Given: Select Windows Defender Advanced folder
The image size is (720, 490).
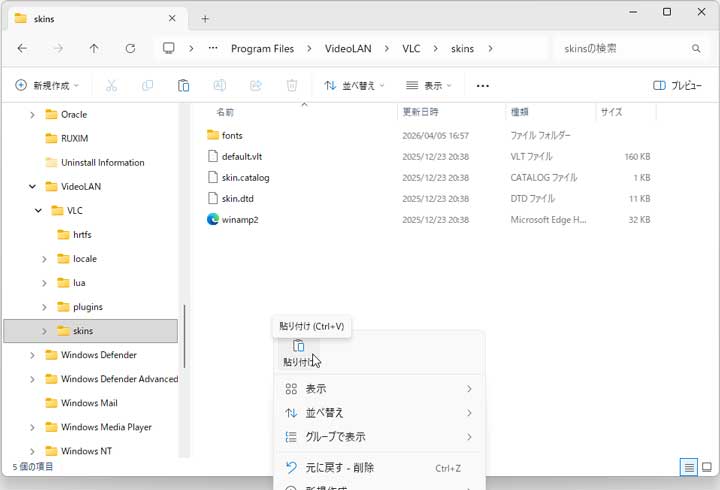Looking at the screenshot, I should coord(119,379).
